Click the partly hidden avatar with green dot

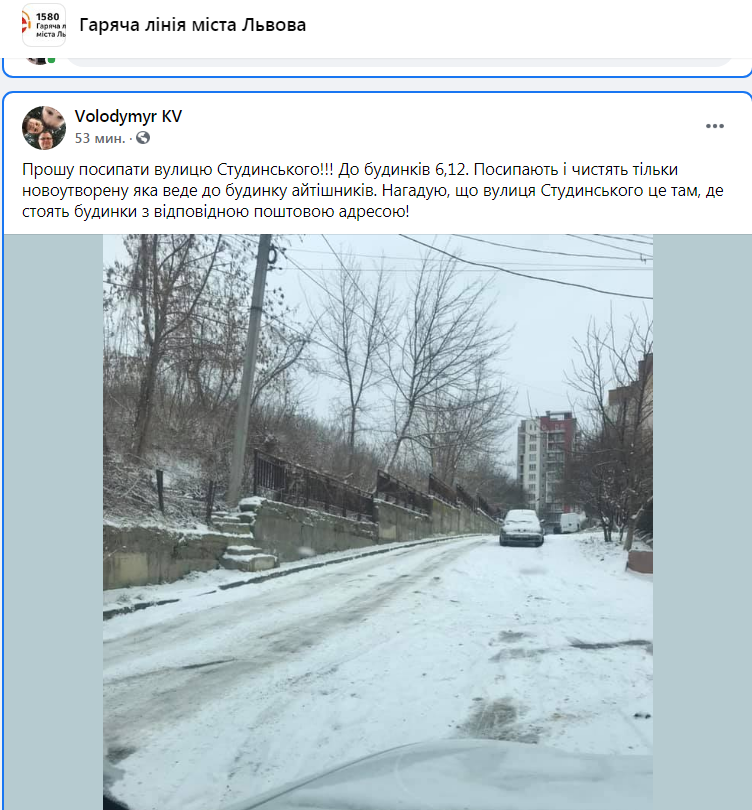[x=40, y=60]
